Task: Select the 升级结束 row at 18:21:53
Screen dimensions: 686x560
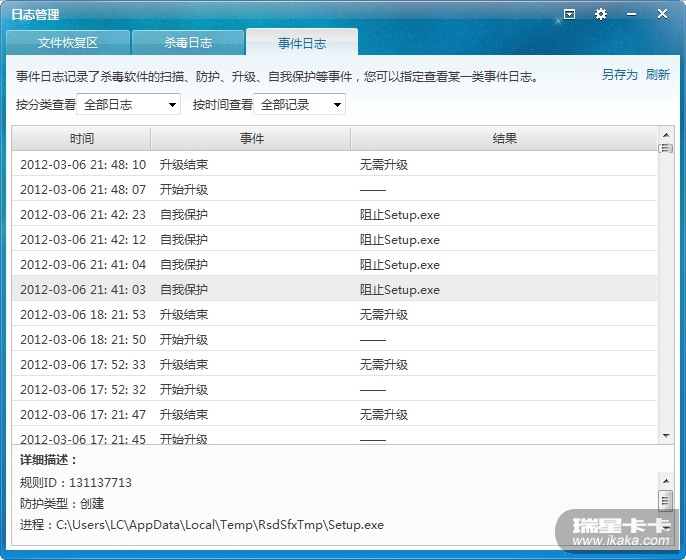Action: tap(335, 314)
